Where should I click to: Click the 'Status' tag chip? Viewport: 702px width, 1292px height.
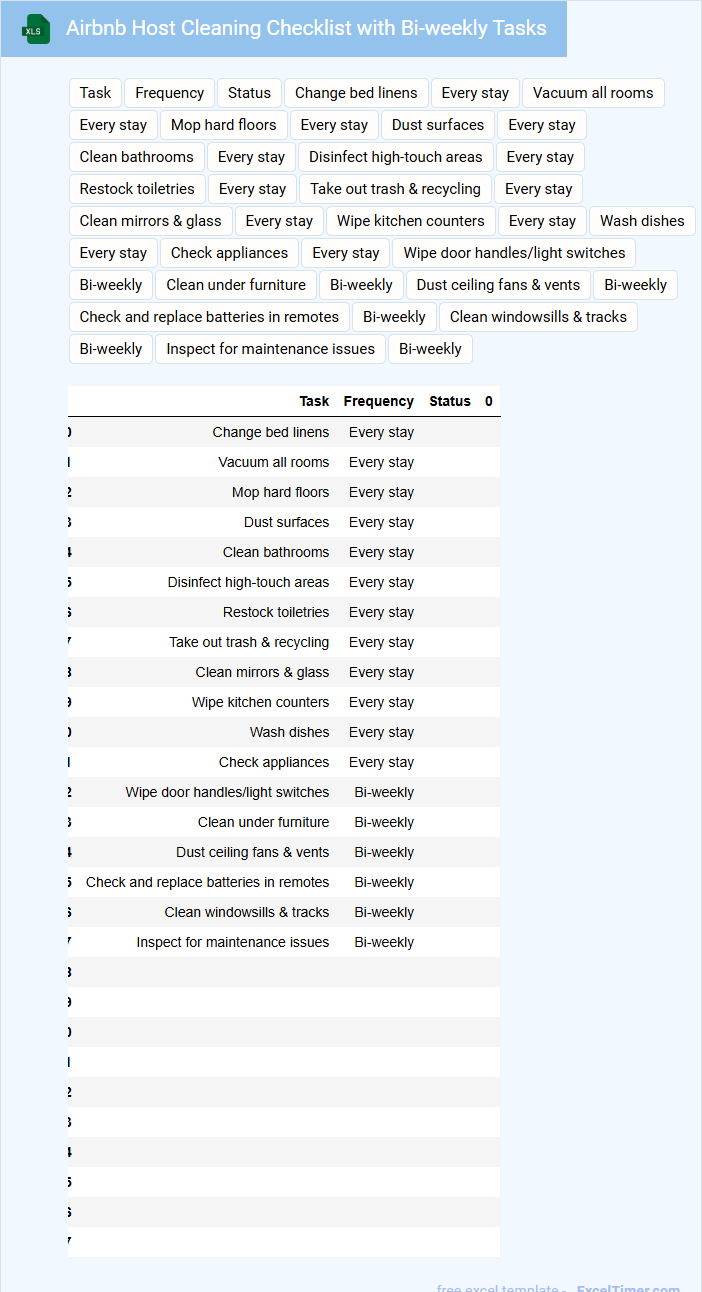[249, 93]
